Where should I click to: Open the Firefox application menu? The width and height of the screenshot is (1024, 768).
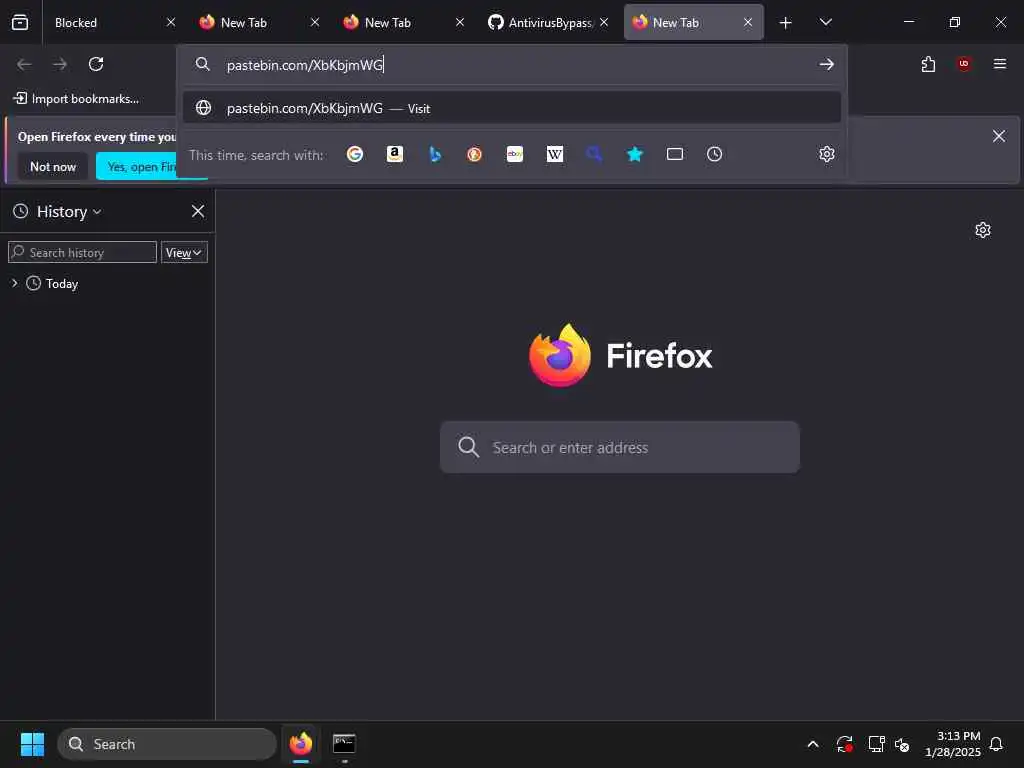(x=999, y=64)
